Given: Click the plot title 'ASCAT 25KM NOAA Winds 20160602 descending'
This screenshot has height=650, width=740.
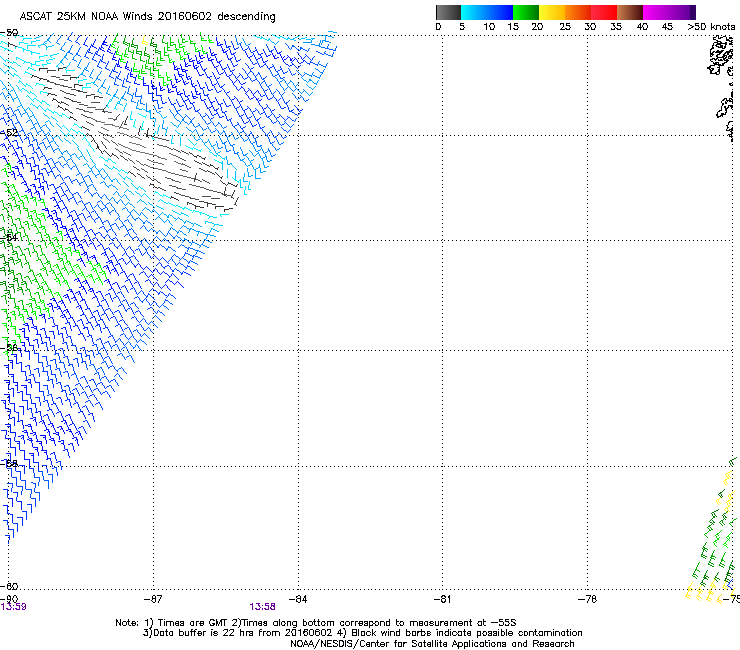Looking at the screenshot, I should click(147, 16).
